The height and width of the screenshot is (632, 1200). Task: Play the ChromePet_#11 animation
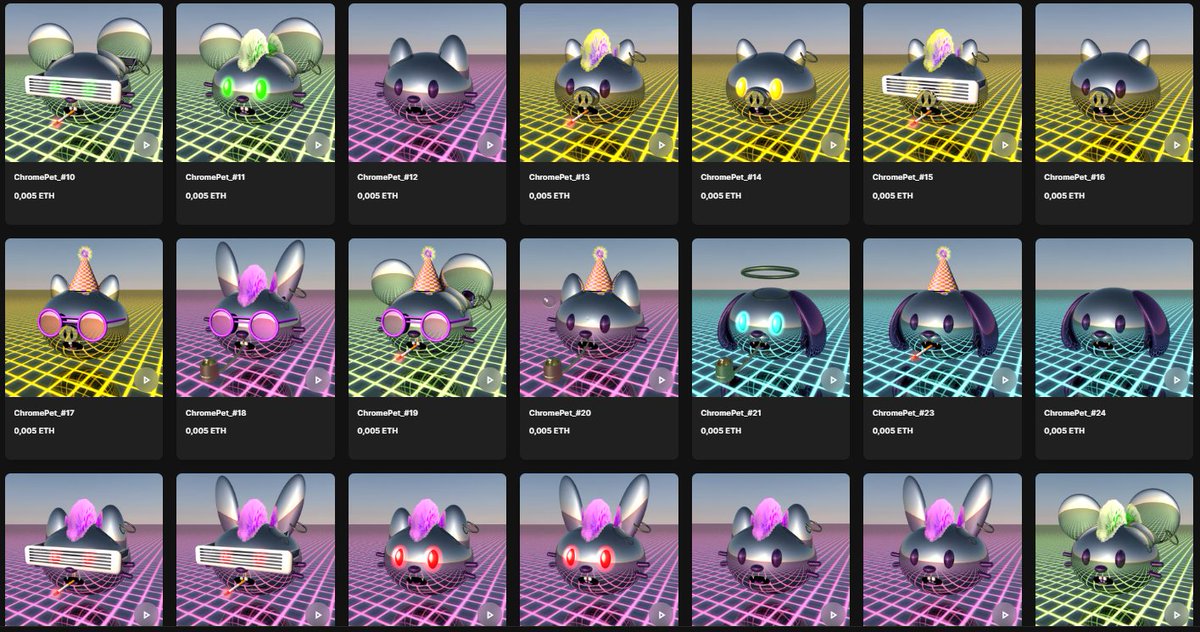coord(318,145)
